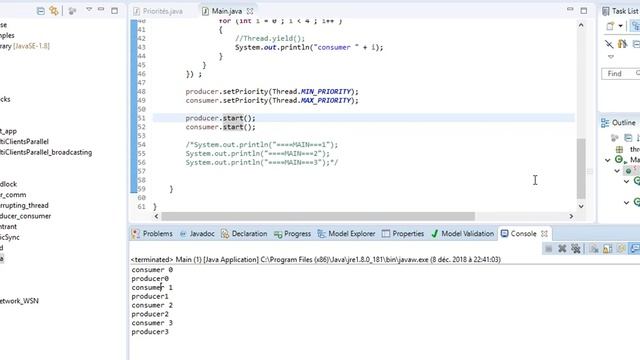
Task: Click New Task icon in Task List
Action: click(x=610, y=26)
